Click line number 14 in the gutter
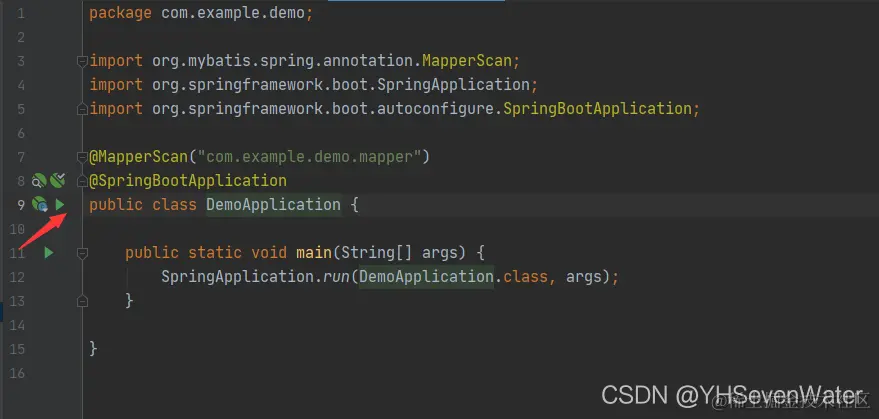879x419 pixels. pos(17,325)
